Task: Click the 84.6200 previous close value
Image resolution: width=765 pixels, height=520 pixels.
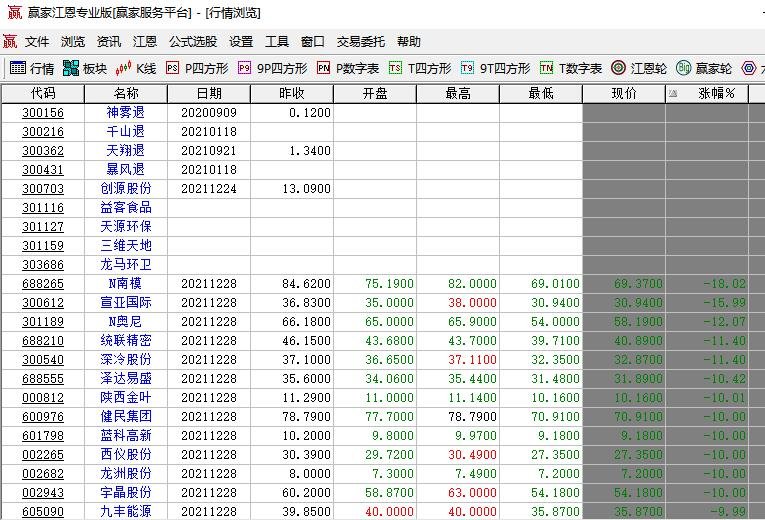Action: pos(306,284)
